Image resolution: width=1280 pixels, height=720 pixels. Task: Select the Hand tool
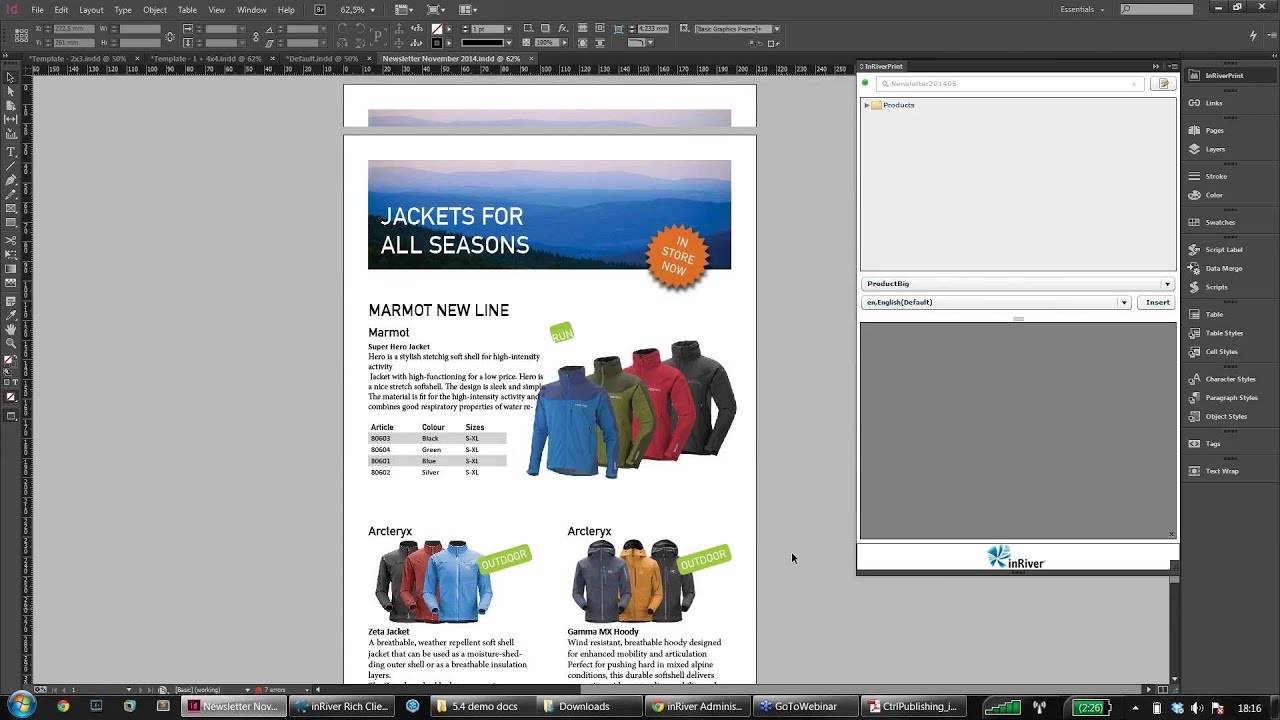coord(11,328)
